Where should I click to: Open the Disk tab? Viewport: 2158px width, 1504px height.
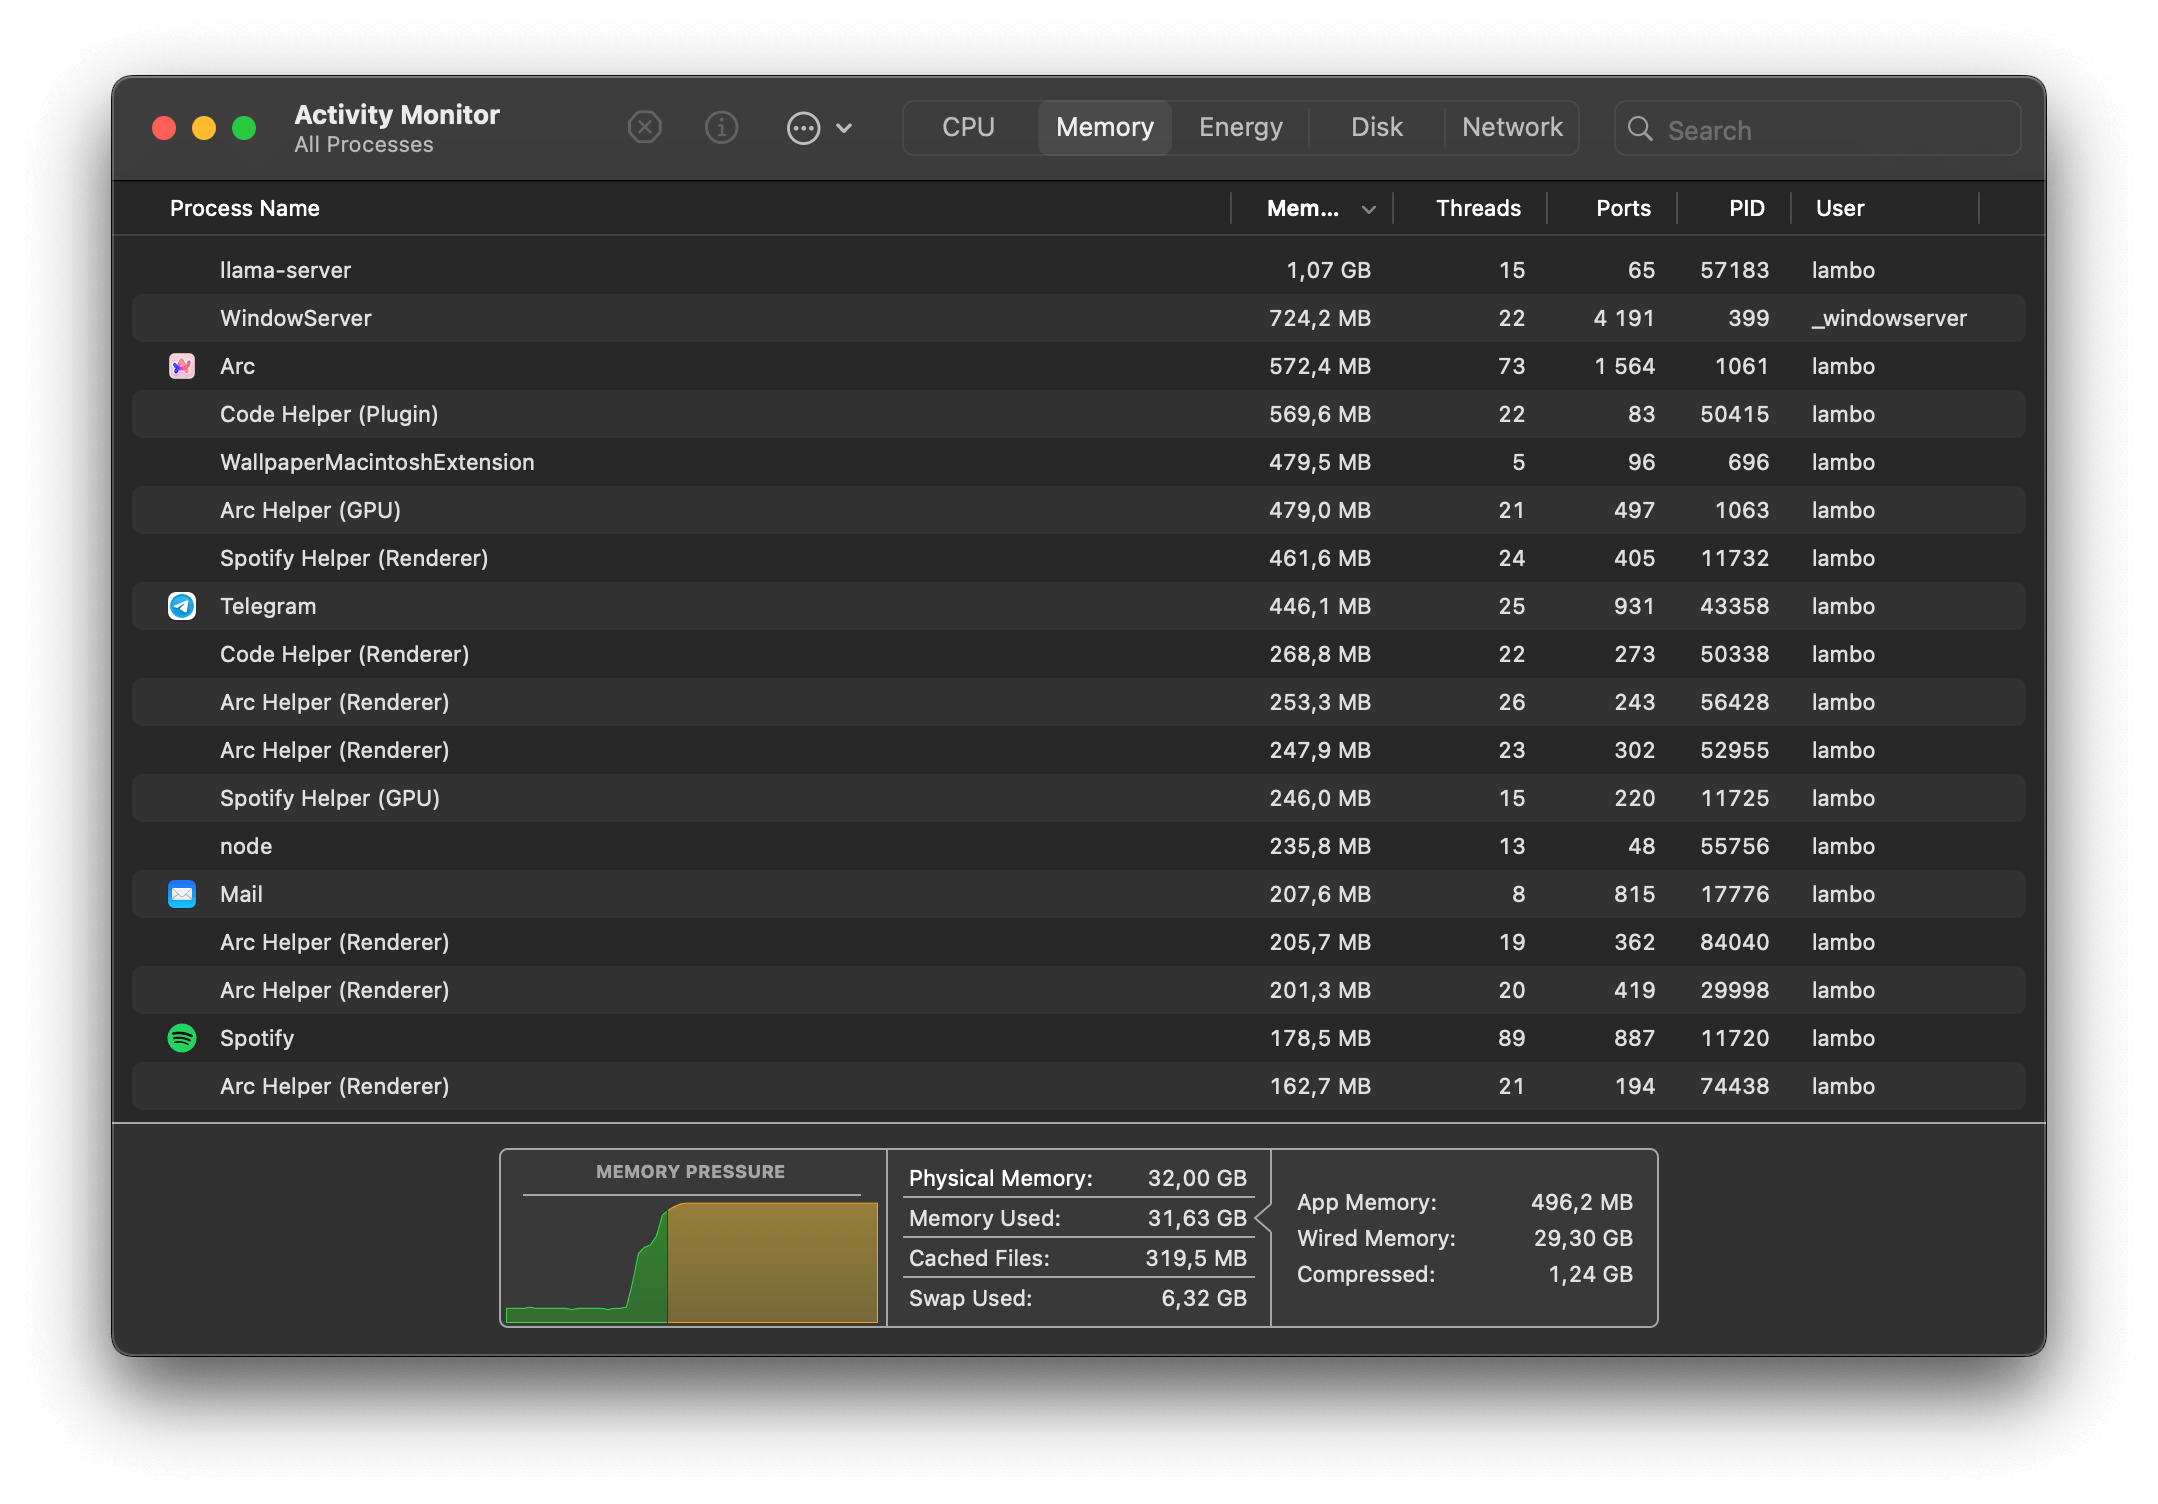pyautogui.click(x=1375, y=127)
